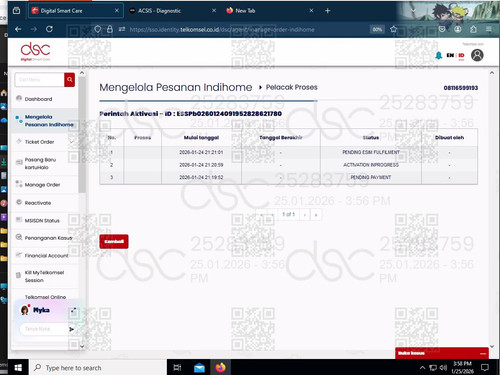Bookmark this page with star icon
This screenshot has width=500, height=375.
(x=394, y=29)
